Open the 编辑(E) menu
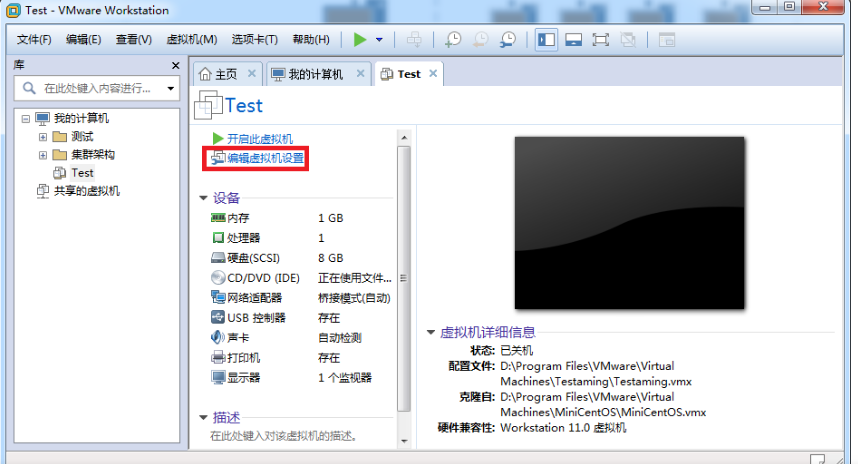858x464 pixels. coord(83,39)
